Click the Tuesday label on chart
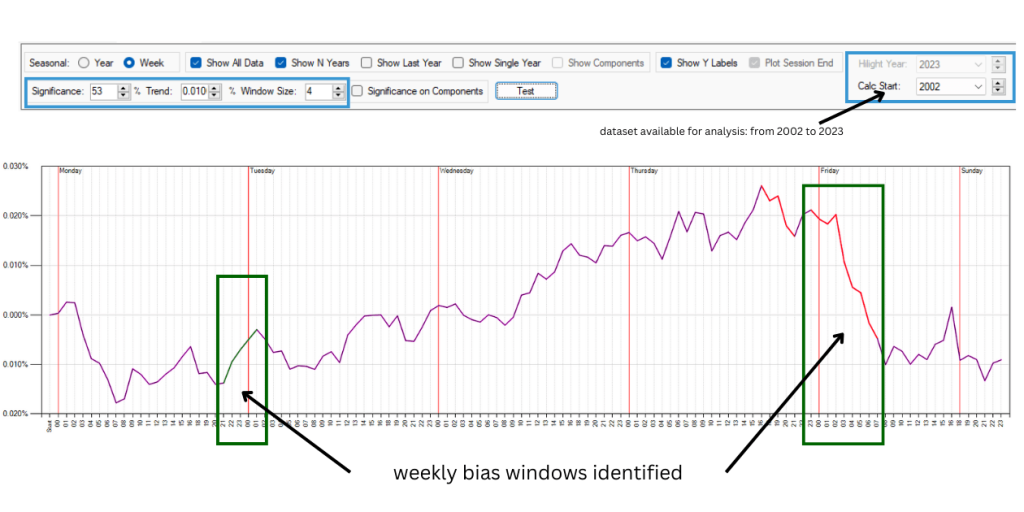This screenshot has width=1024, height=512. pyautogui.click(x=263, y=170)
